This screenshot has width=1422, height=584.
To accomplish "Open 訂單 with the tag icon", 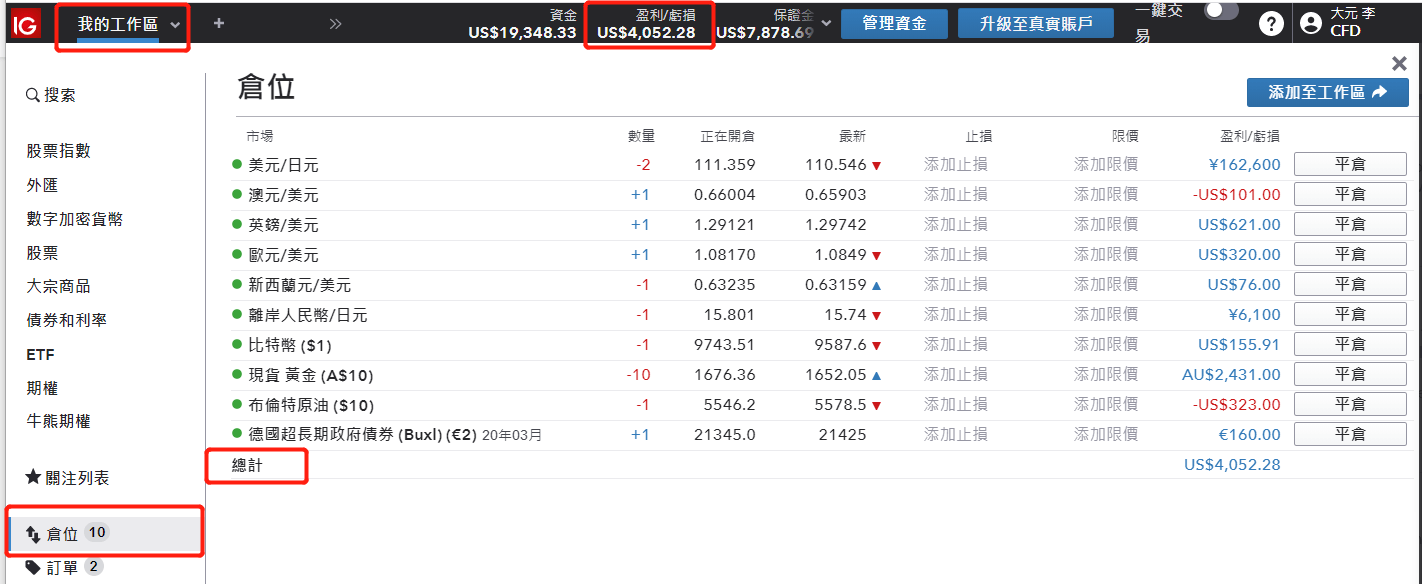I will click(62, 567).
